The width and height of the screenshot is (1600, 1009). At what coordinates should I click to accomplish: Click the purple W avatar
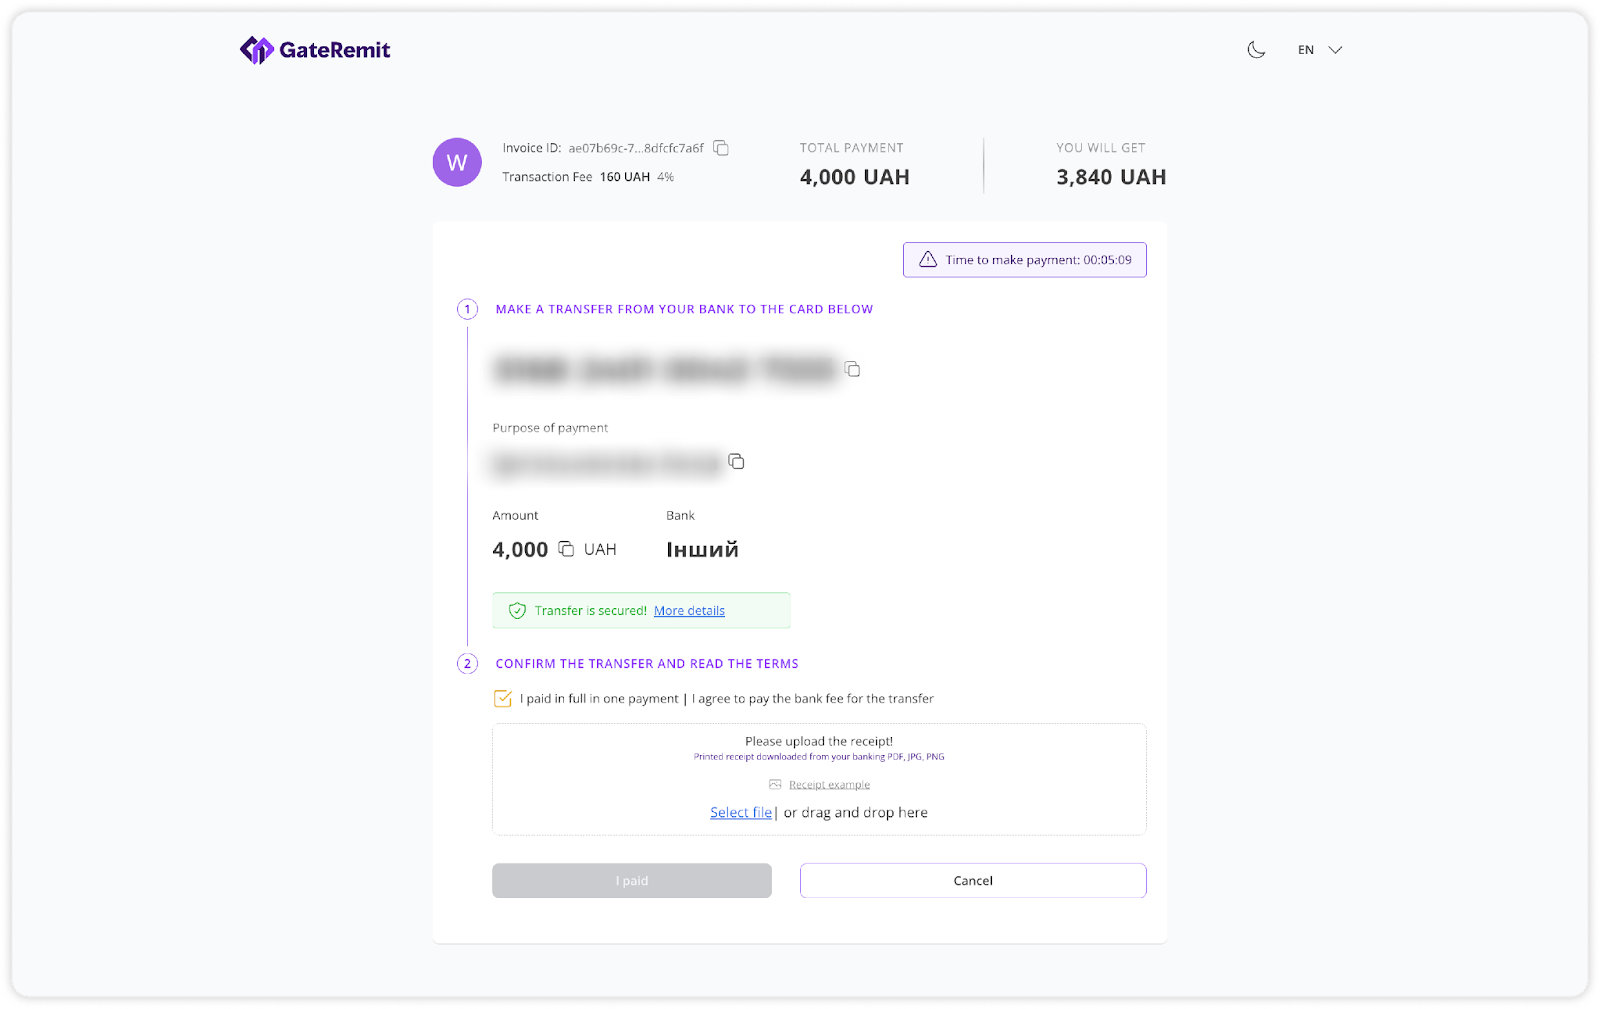(x=457, y=162)
